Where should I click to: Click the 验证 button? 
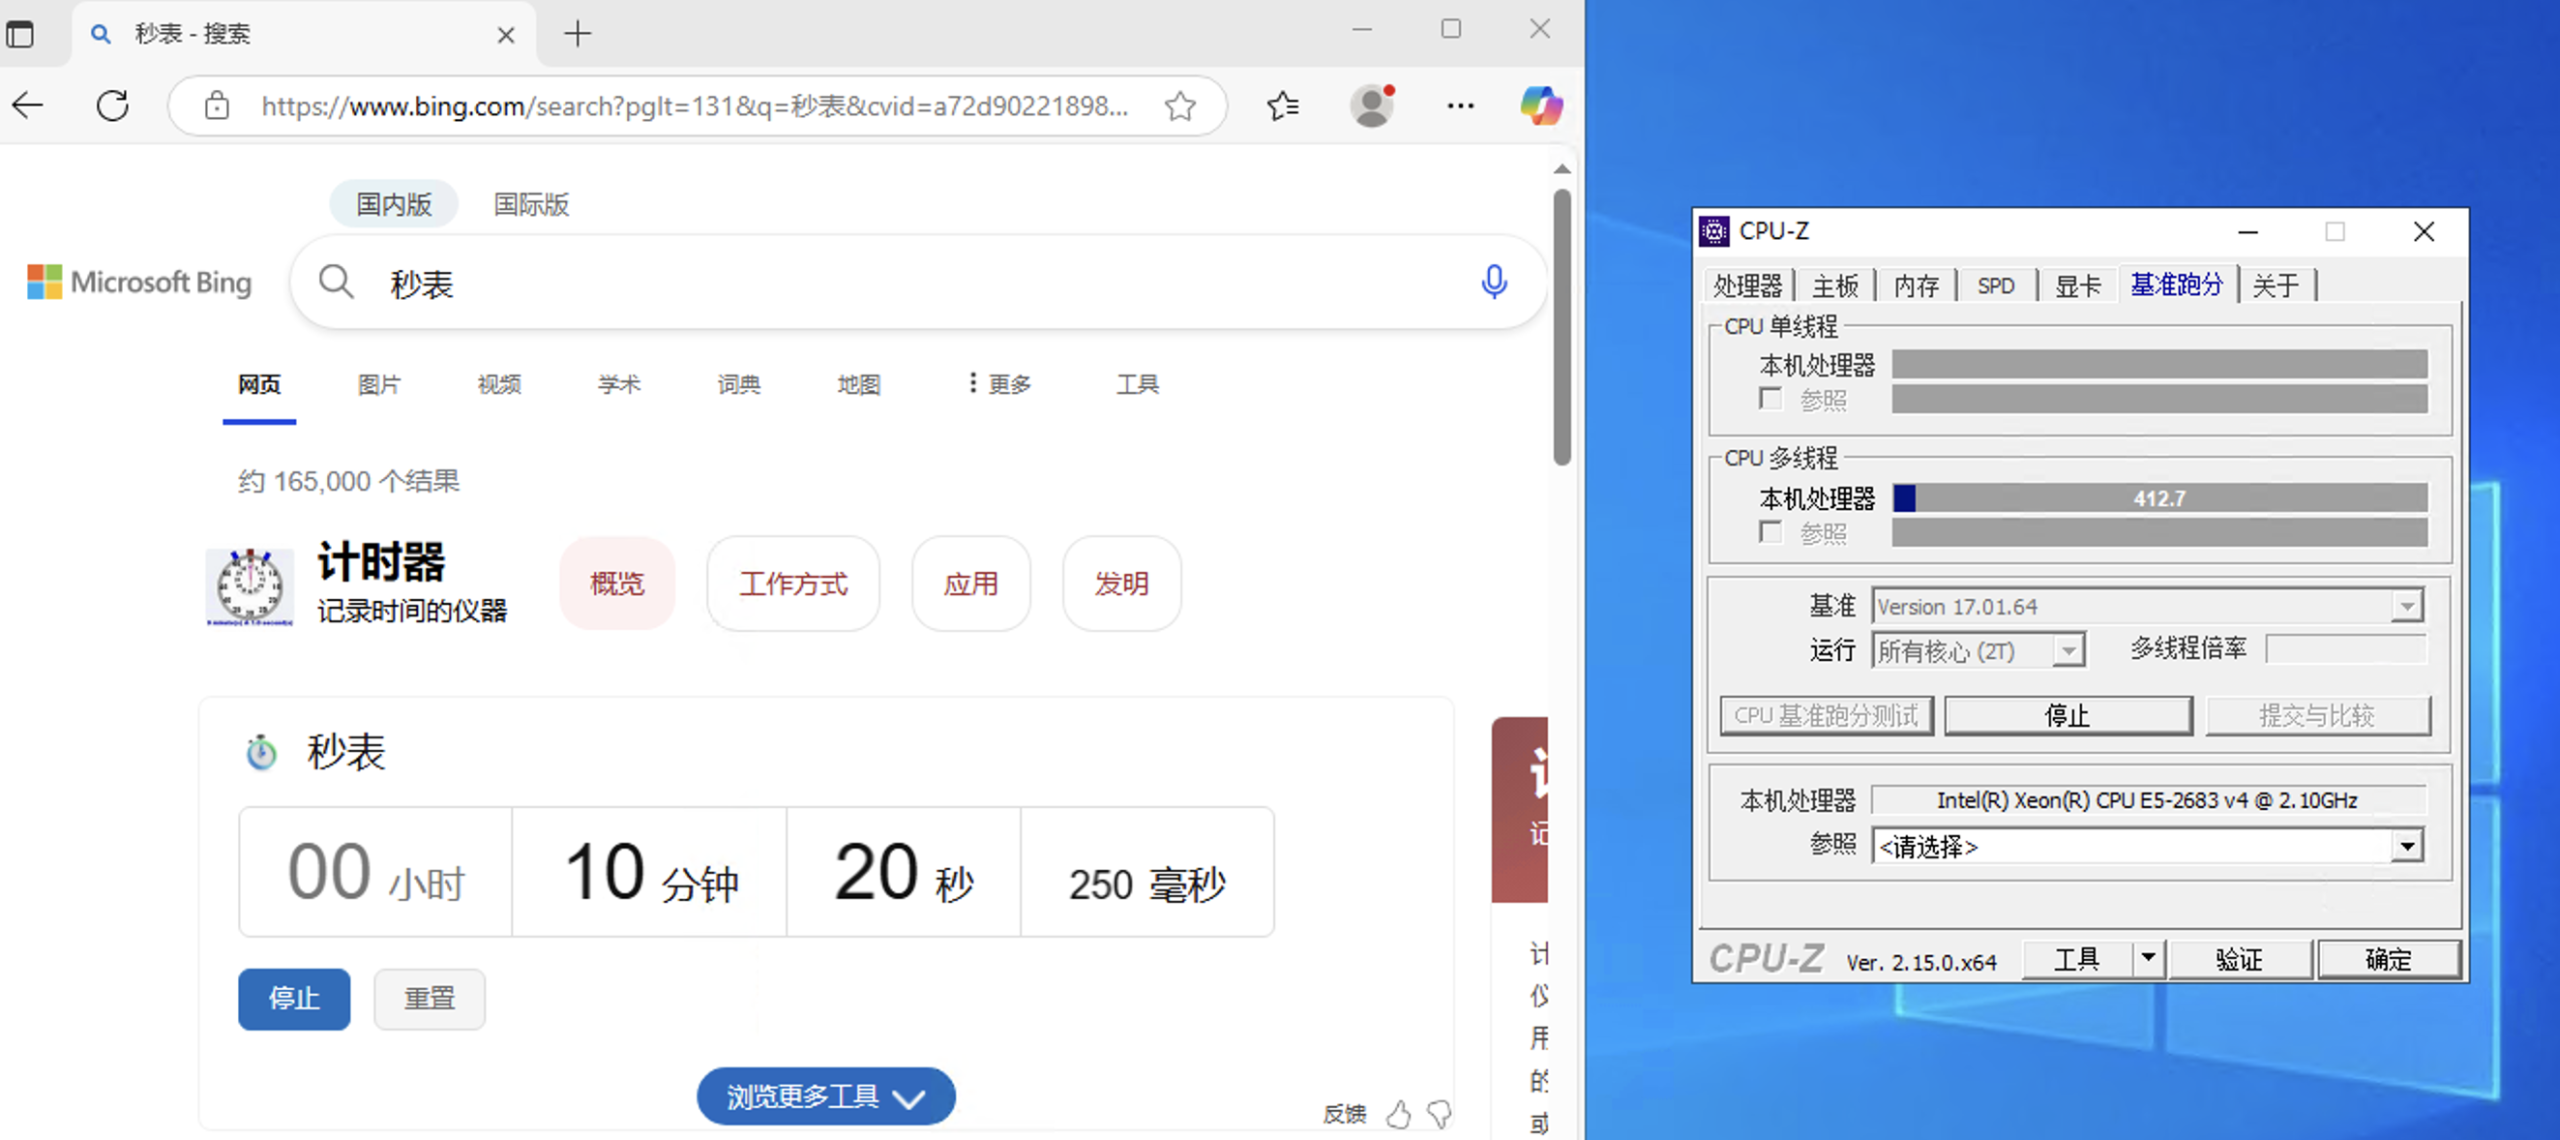pos(2239,959)
